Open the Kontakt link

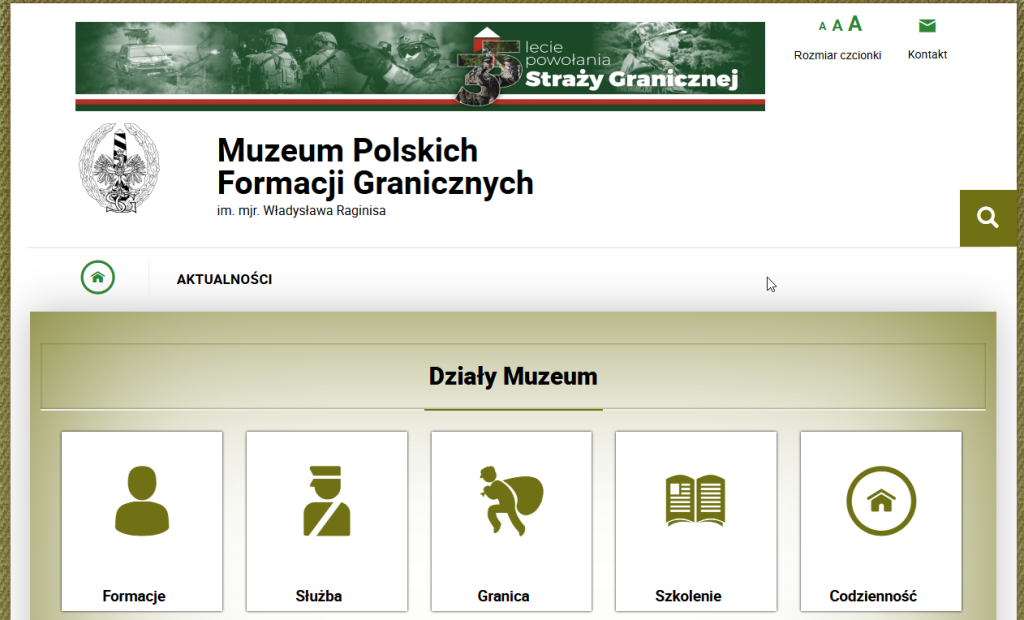(x=927, y=55)
